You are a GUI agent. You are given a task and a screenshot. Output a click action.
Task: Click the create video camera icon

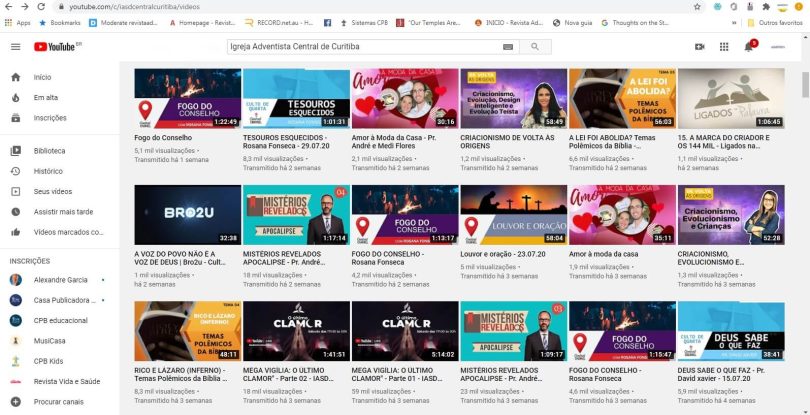[x=699, y=47]
